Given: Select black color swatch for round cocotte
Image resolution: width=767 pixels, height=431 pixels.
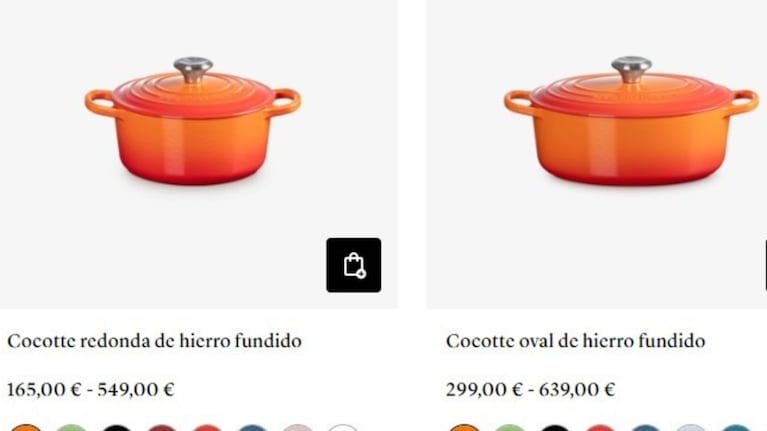Looking at the screenshot, I should [x=116, y=429].
